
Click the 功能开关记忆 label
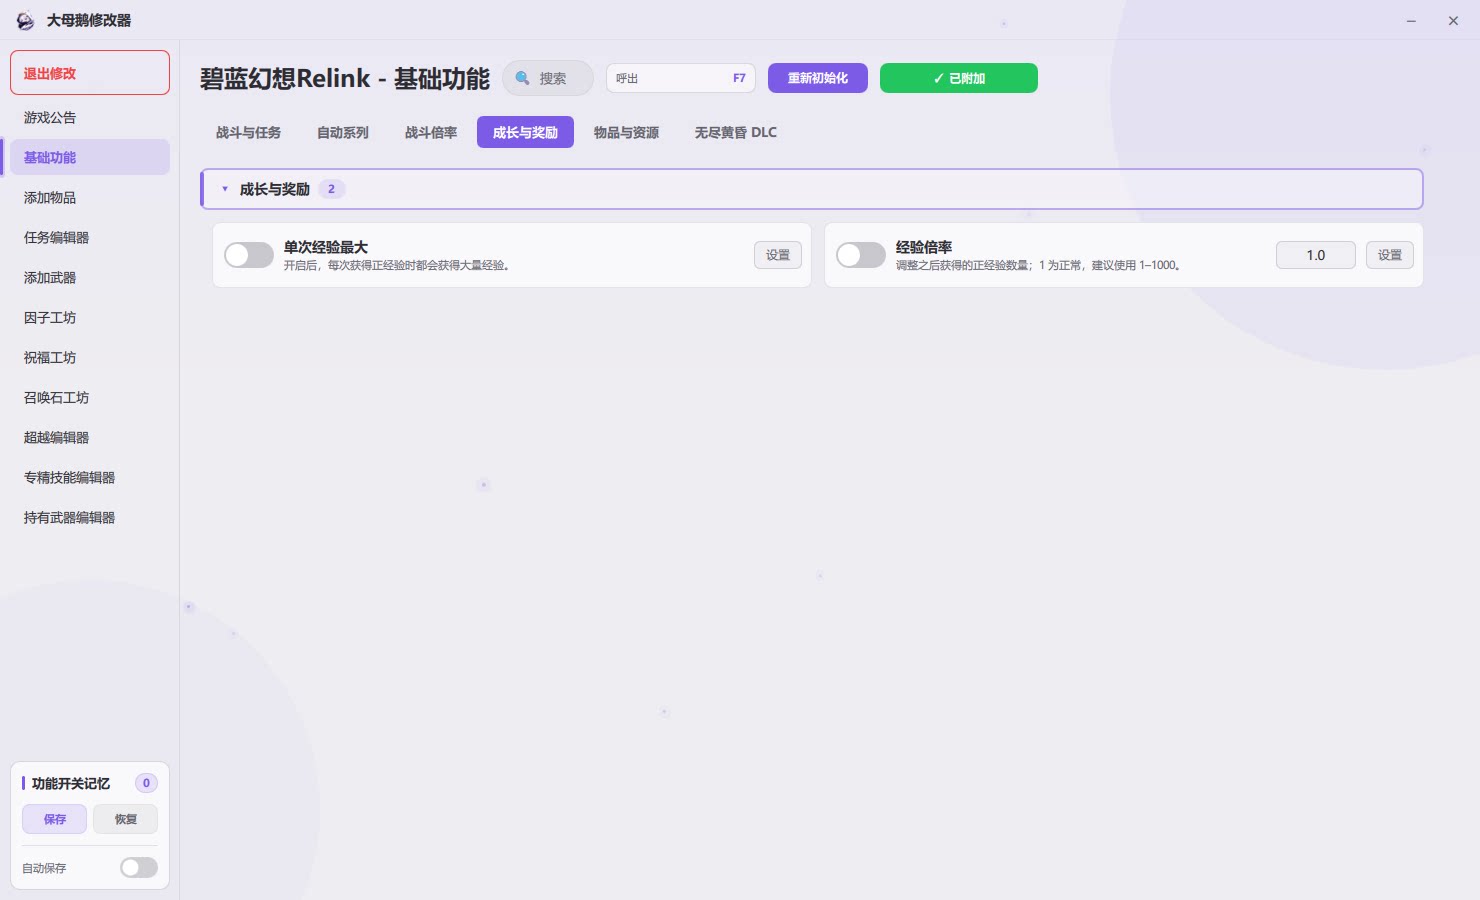(71, 783)
